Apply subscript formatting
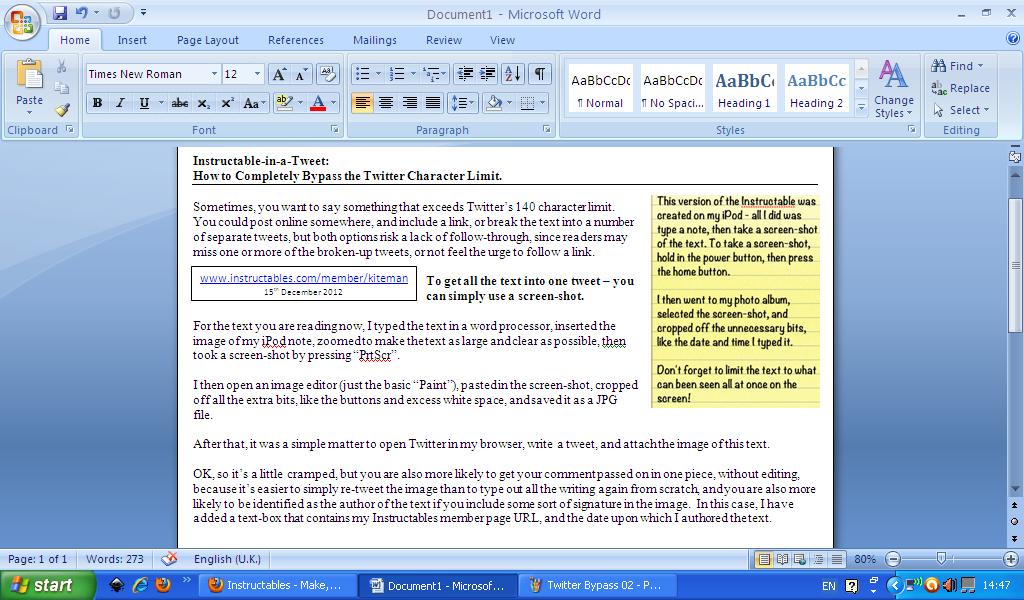This screenshot has width=1024, height=600. click(204, 103)
